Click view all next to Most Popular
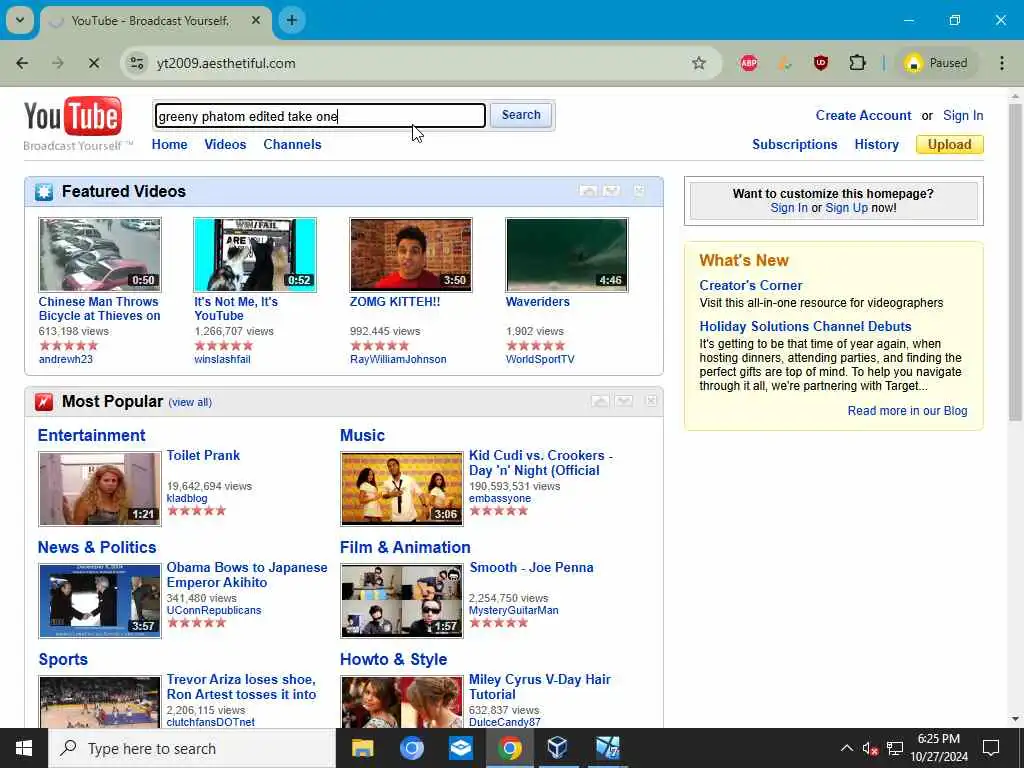Image resolution: width=1024 pixels, height=768 pixels. 190,402
